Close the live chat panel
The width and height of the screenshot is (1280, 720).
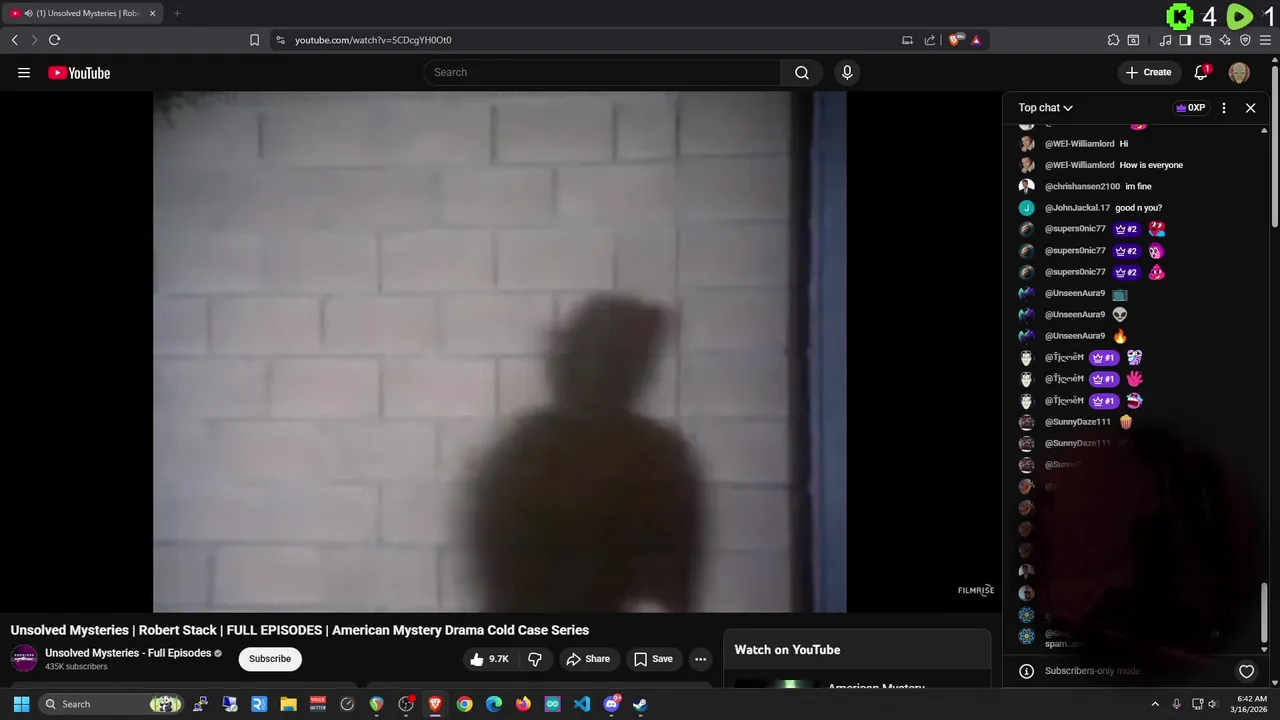pyautogui.click(x=1250, y=108)
